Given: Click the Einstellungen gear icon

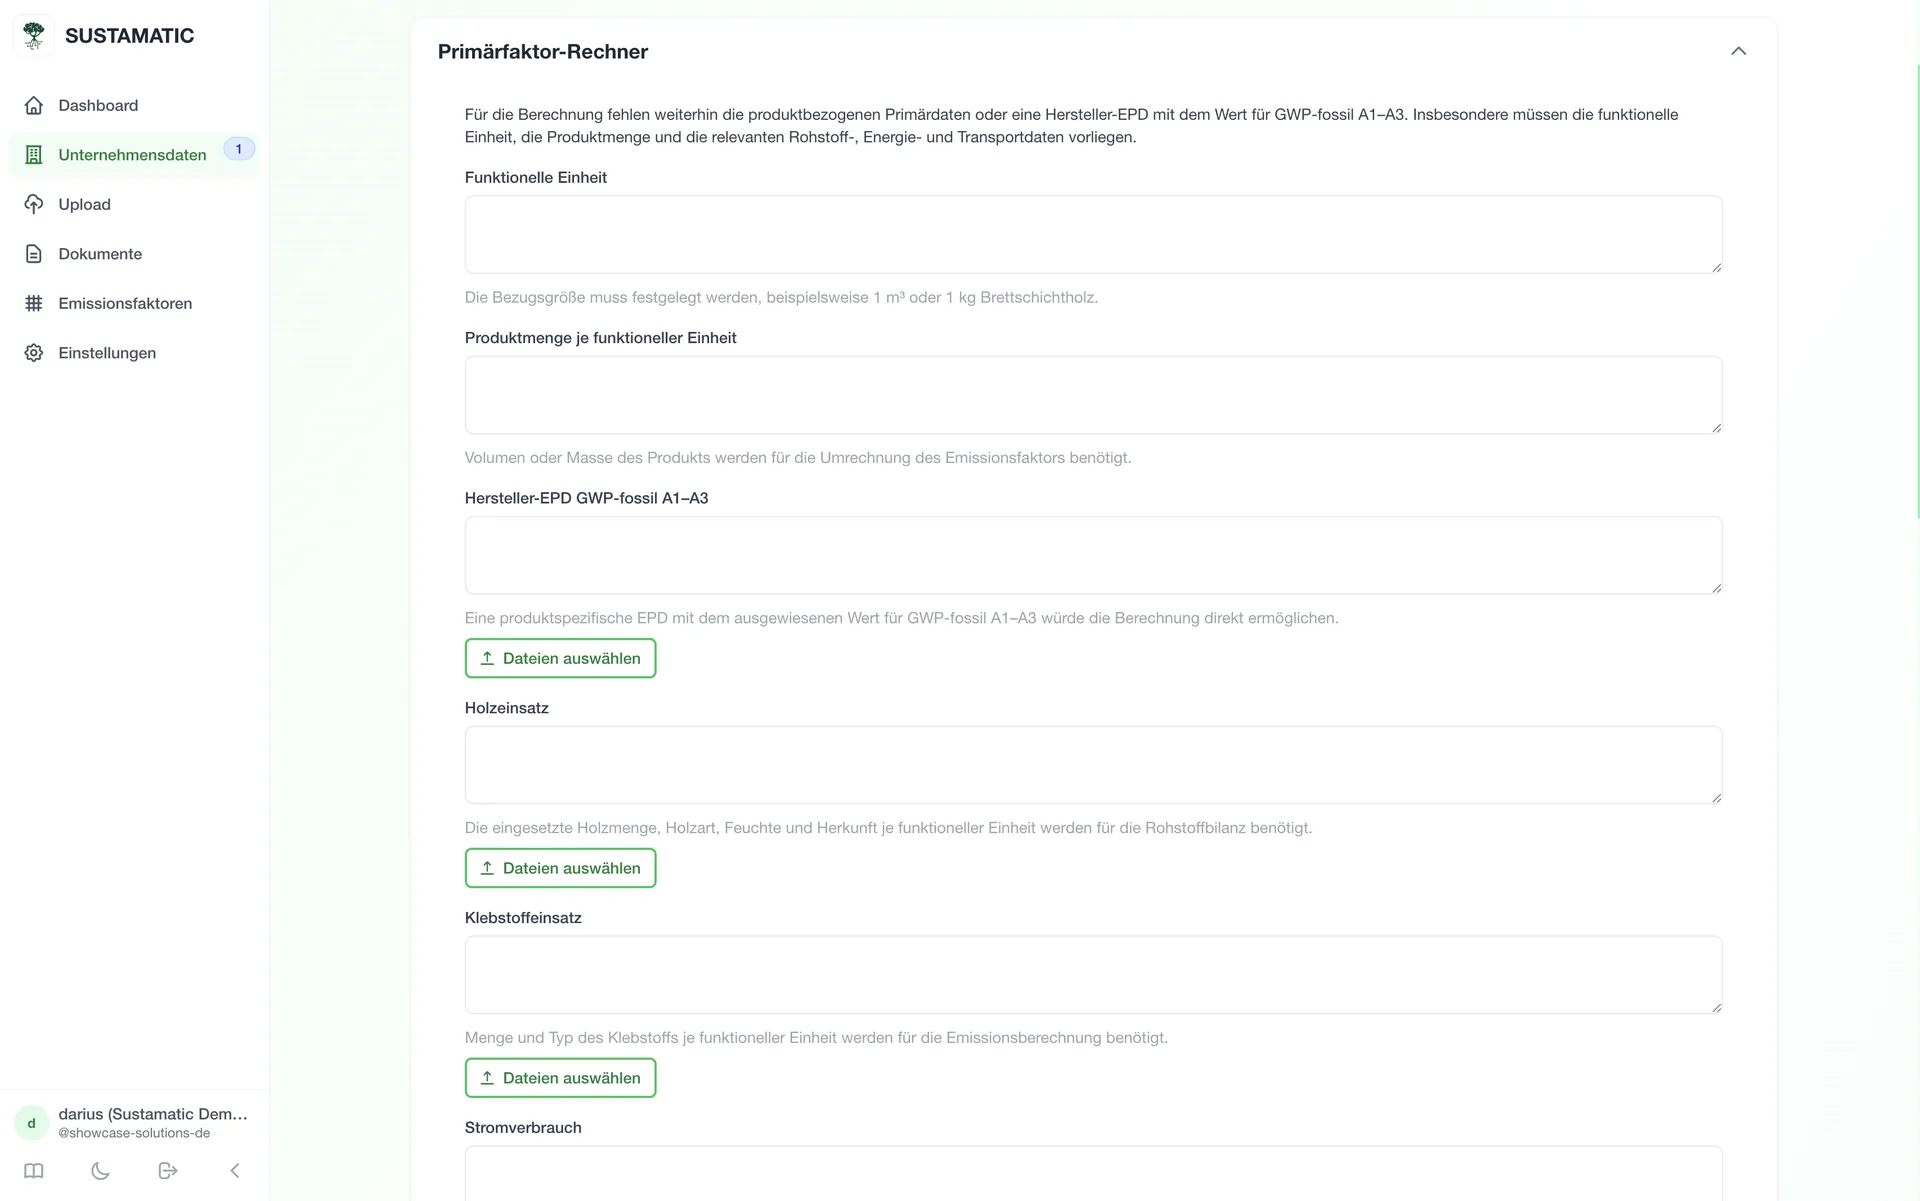Looking at the screenshot, I should click(x=34, y=353).
